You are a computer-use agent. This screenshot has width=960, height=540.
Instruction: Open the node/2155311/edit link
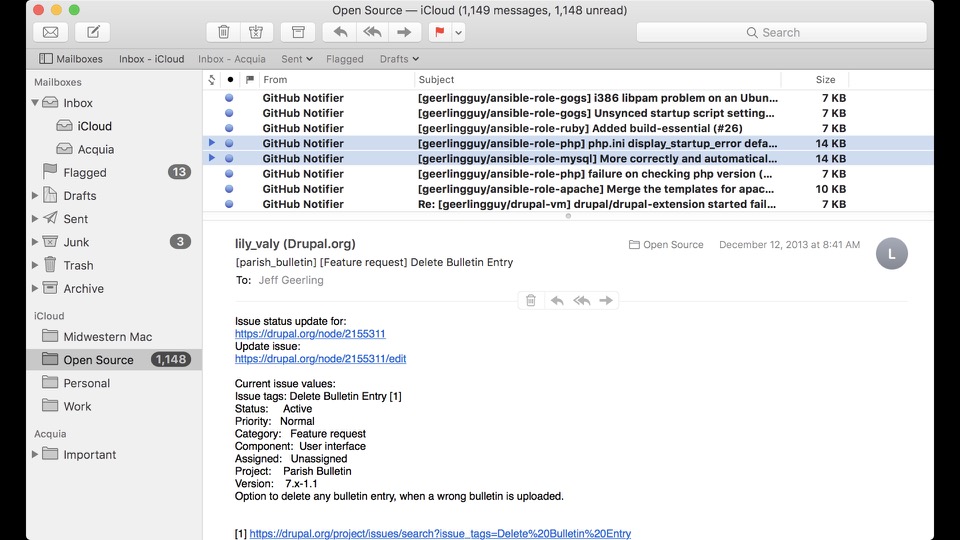pos(320,359)
